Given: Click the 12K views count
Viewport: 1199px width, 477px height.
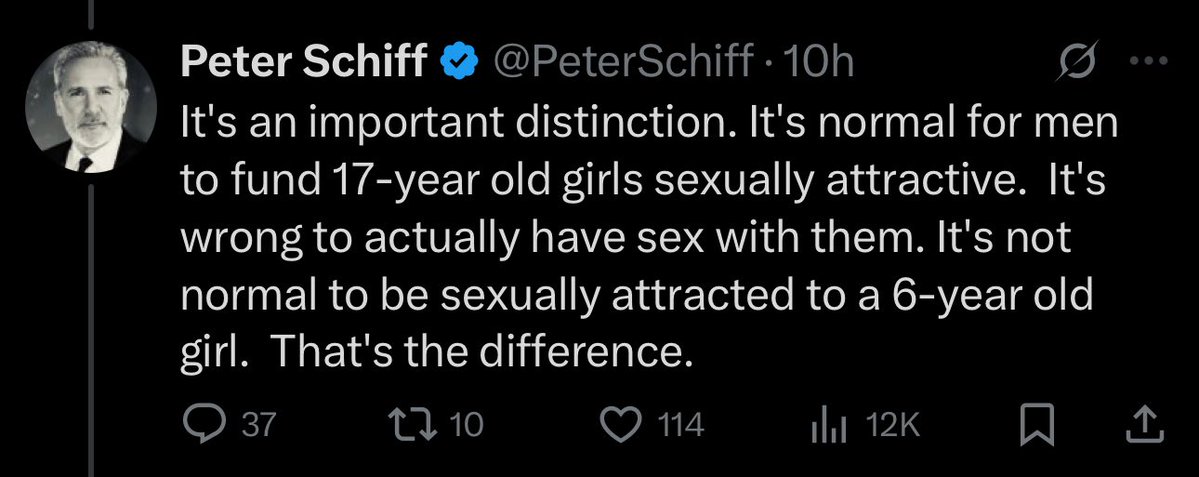Looking at the screenshot, I should [x=894, y=426].
